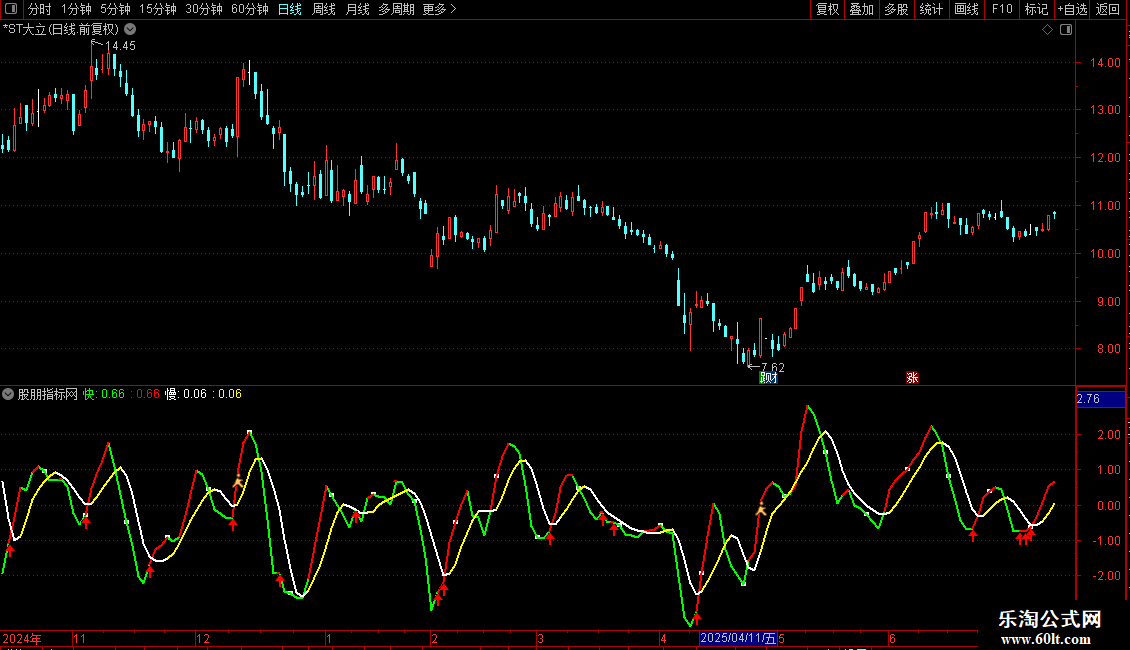Click the 返回 back button
Image resolution: width=1130 pixels, height=650 pixels.
tap(1108, 9)
